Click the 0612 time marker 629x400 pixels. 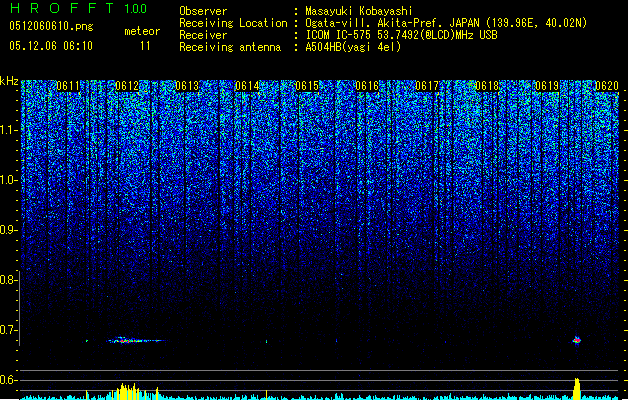pyautogui.click(x=127, y=86)
